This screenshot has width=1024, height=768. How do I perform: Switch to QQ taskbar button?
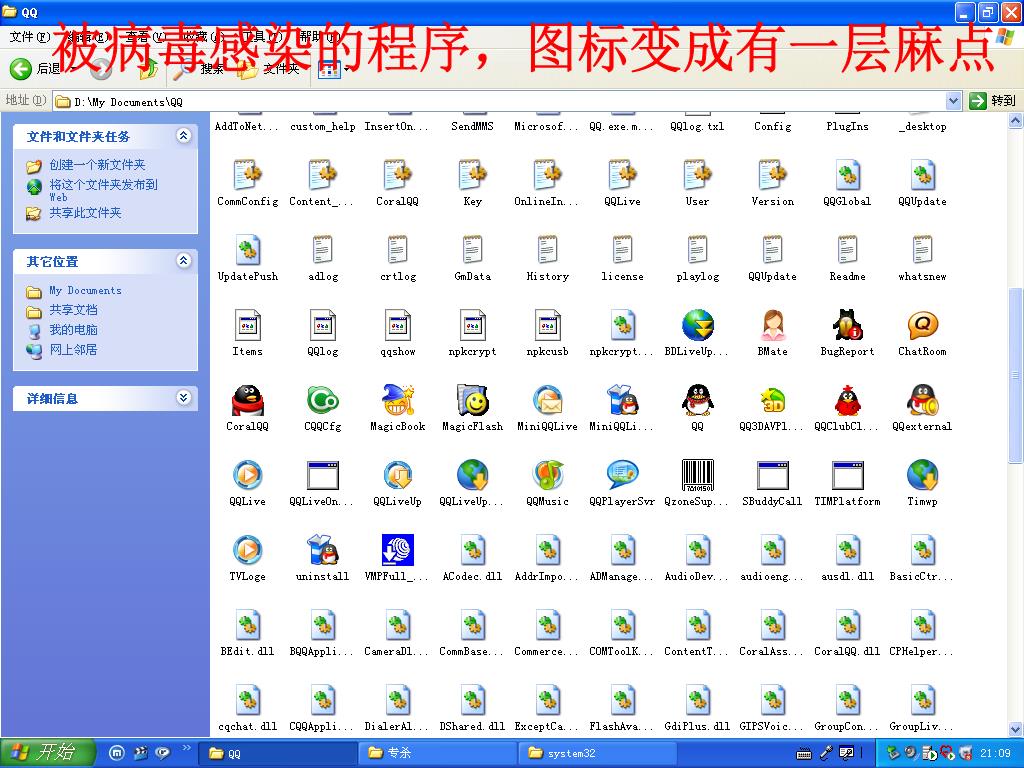(277, 753)
